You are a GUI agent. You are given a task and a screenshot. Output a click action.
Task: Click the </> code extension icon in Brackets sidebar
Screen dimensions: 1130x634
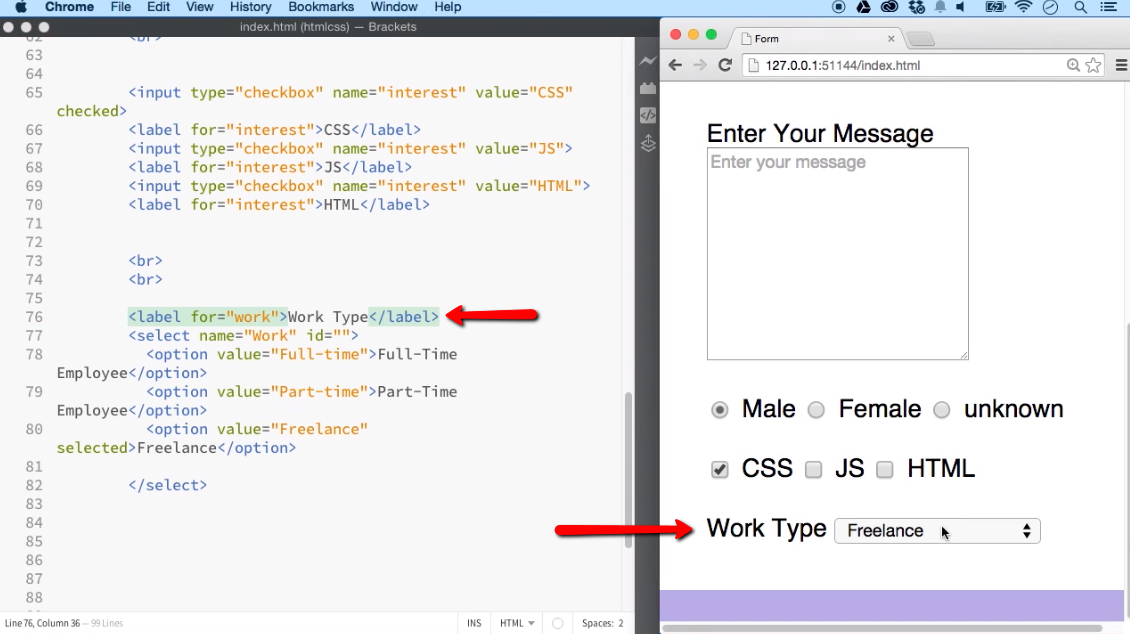(x=648, y=115)
